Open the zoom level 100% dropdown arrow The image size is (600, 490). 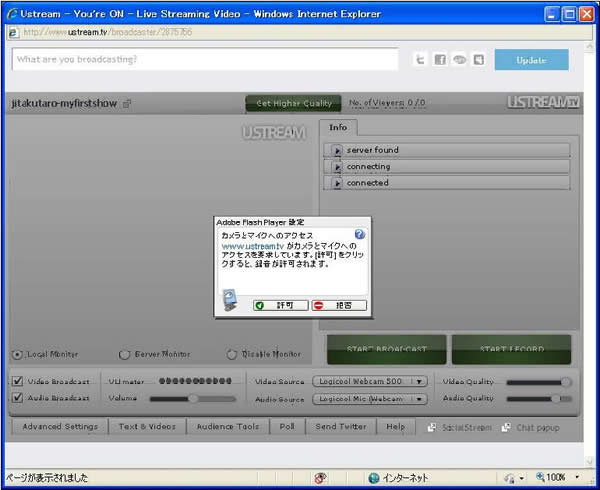(x=577, y=477)
